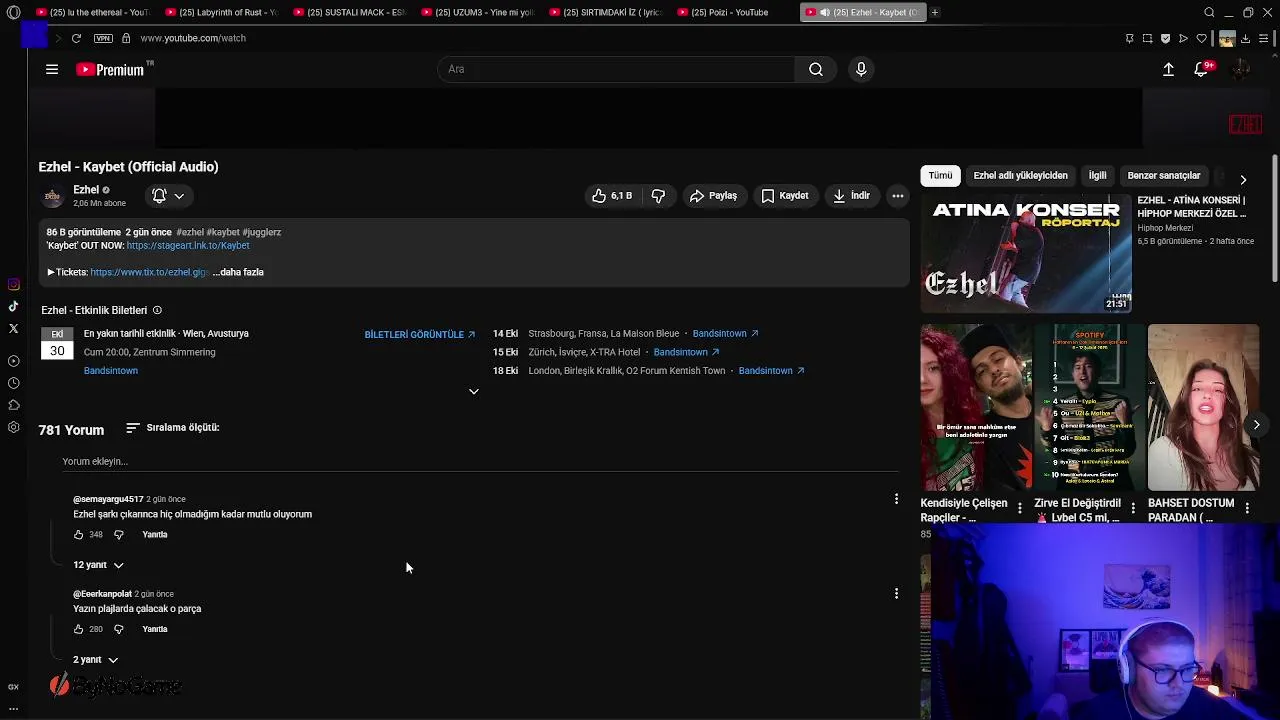Viewport: 1280px width, 720px height.
Task: Switch to Labyrinth of Rust browser tab
Action: pos(221,12)
